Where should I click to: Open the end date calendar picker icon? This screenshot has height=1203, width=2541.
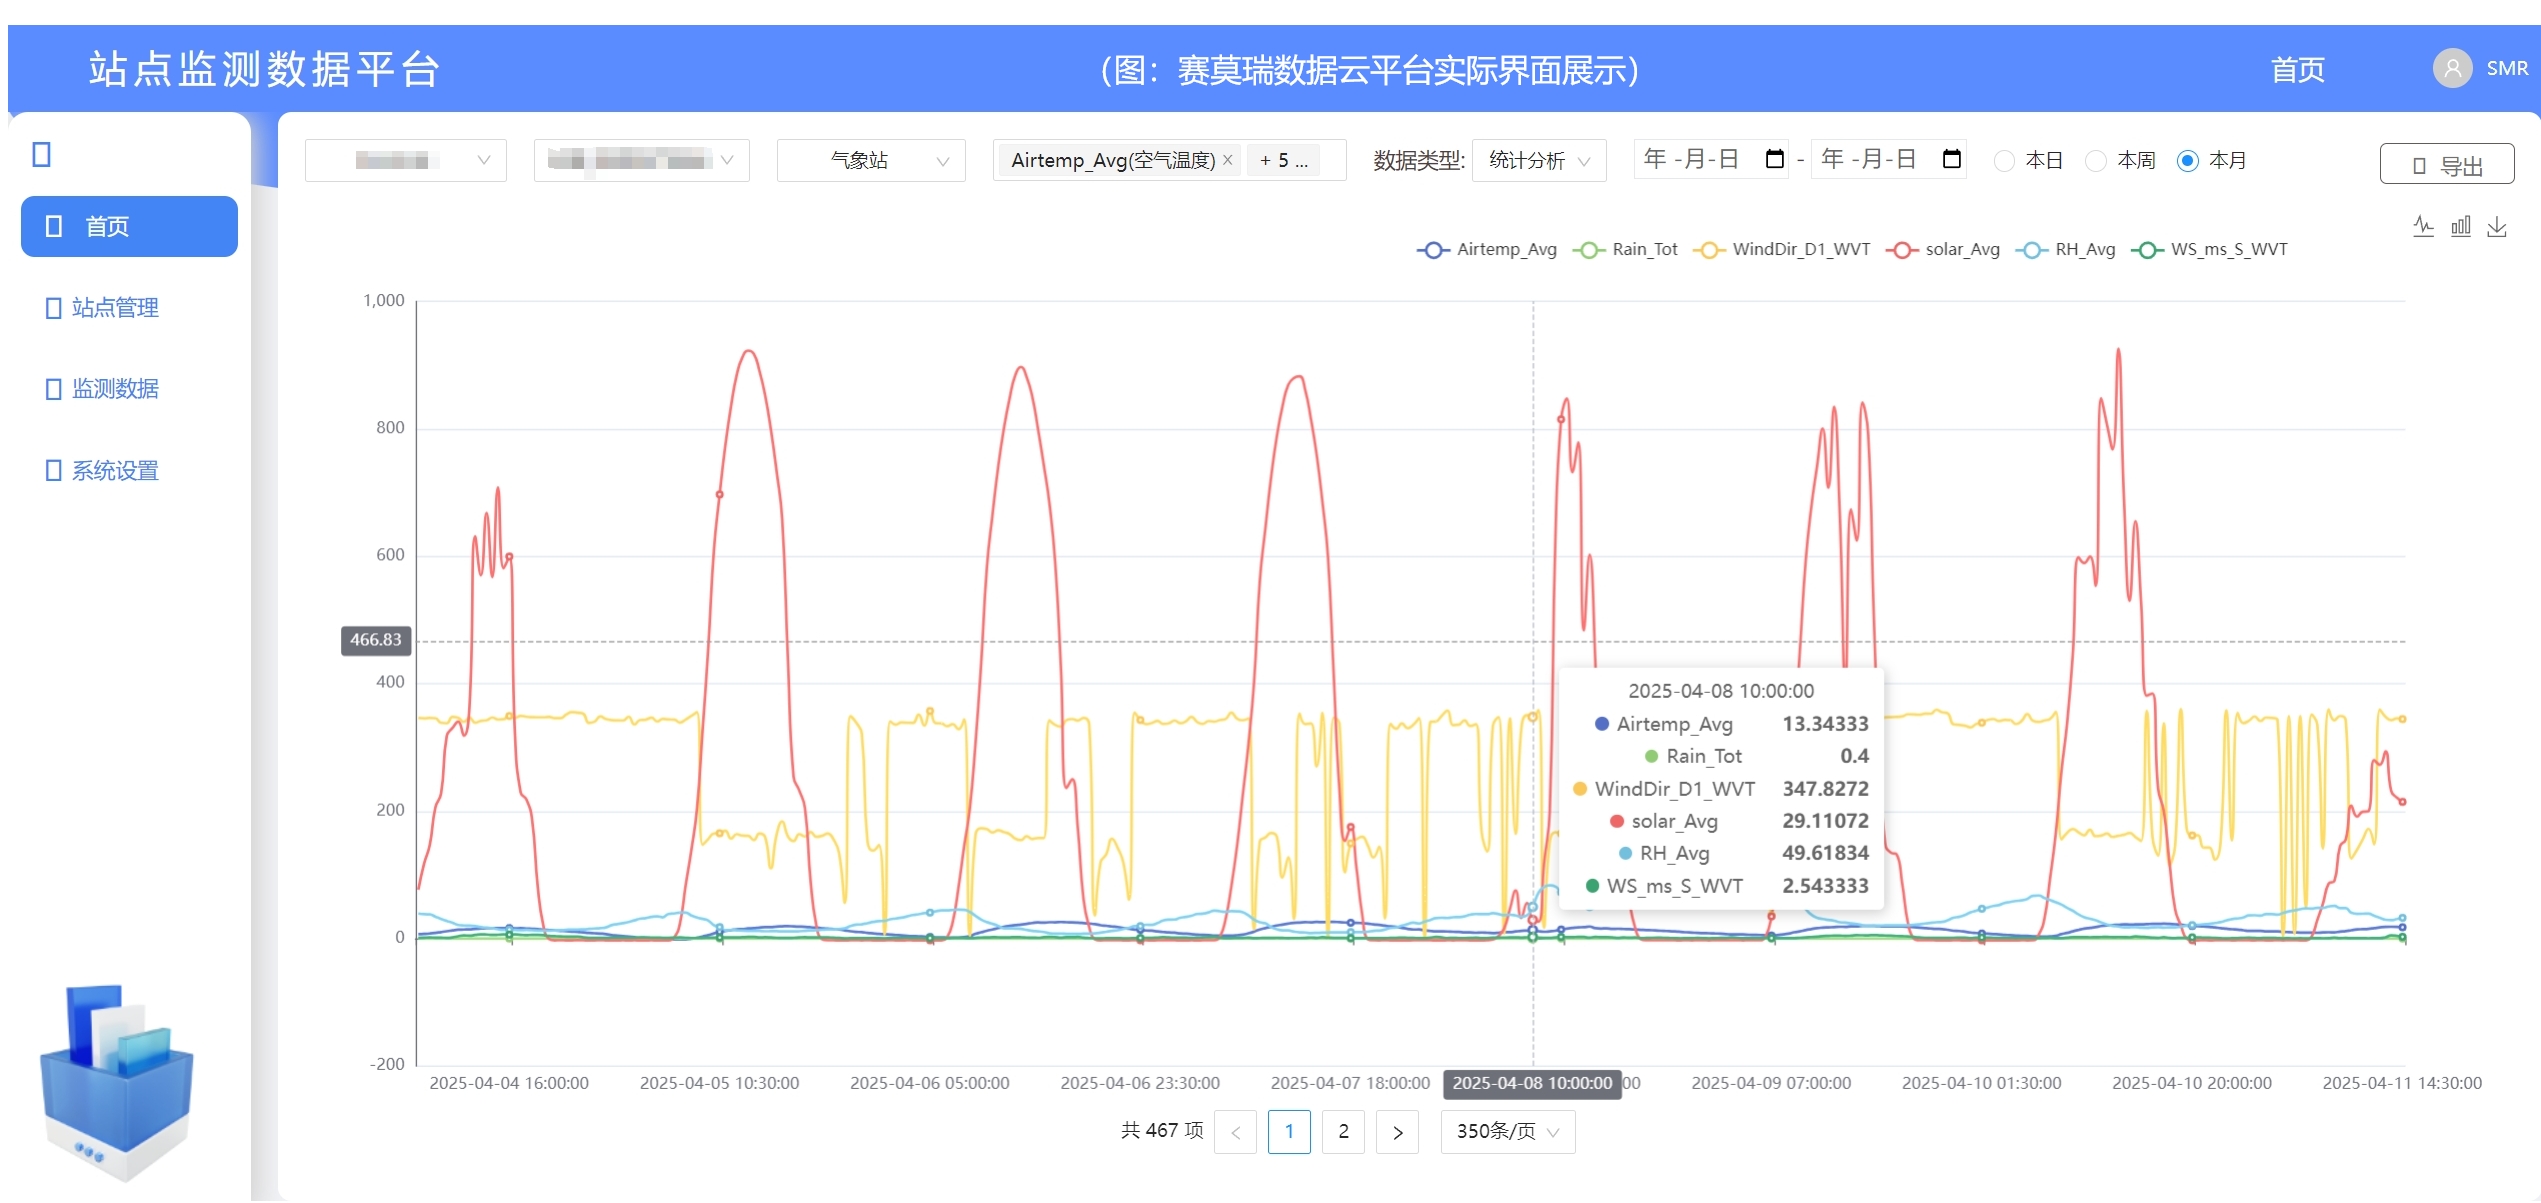(1951, 159)
